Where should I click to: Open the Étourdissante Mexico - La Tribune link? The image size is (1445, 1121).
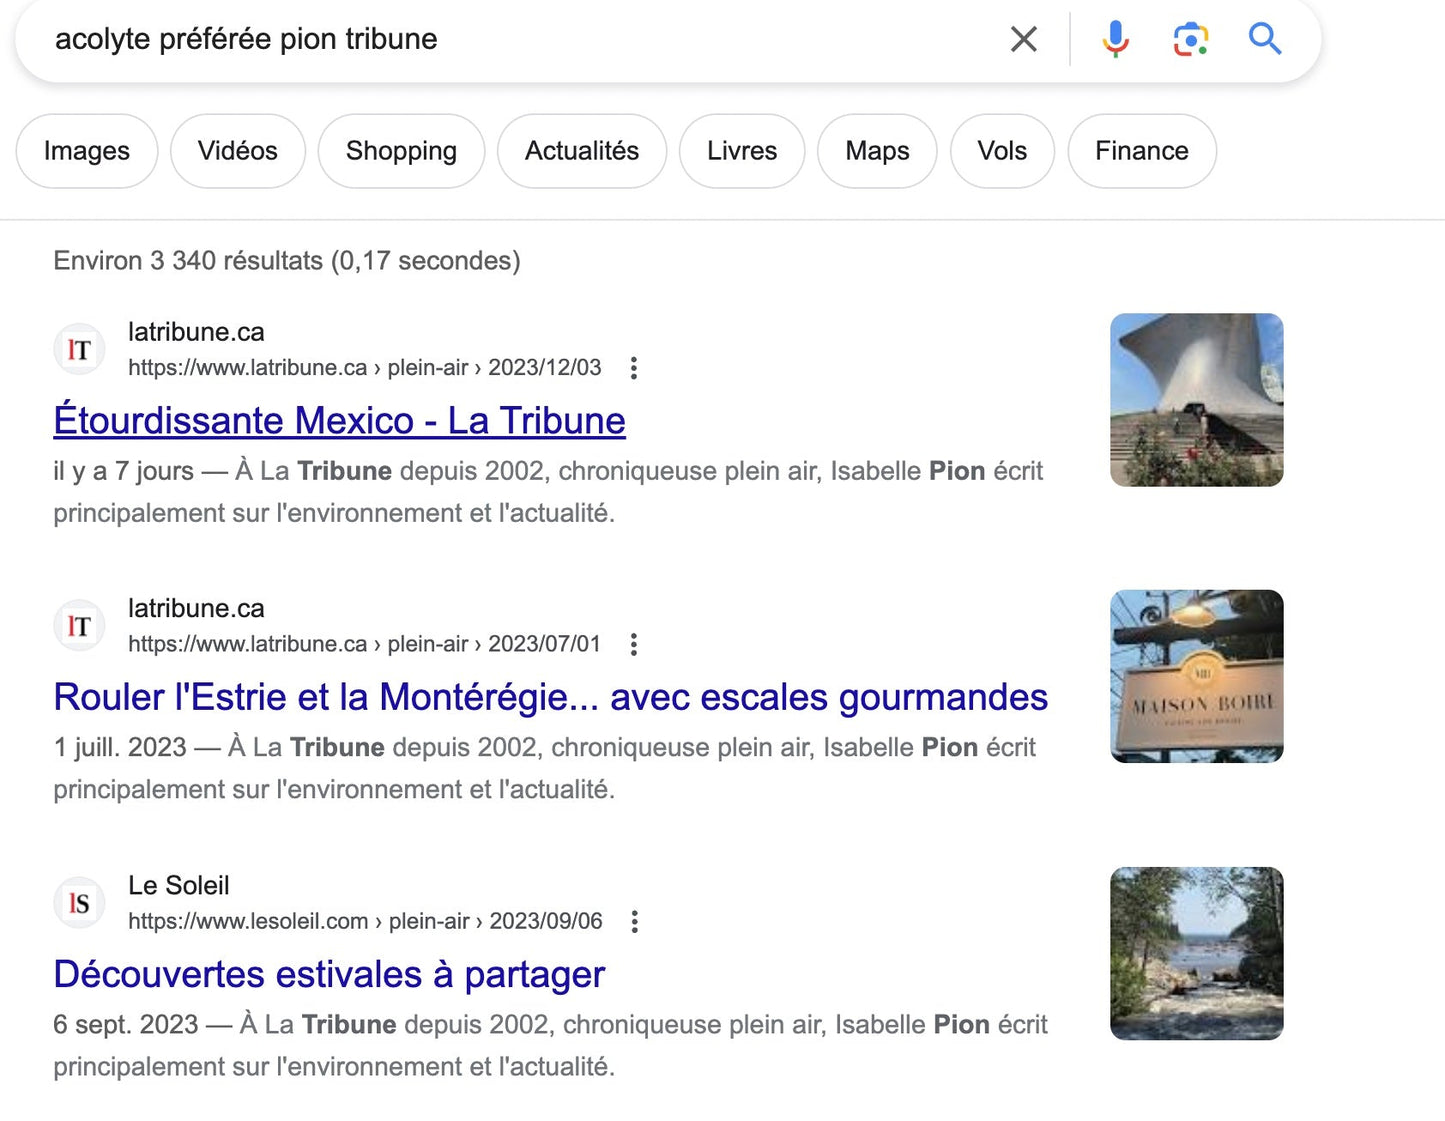pos(339,421)
